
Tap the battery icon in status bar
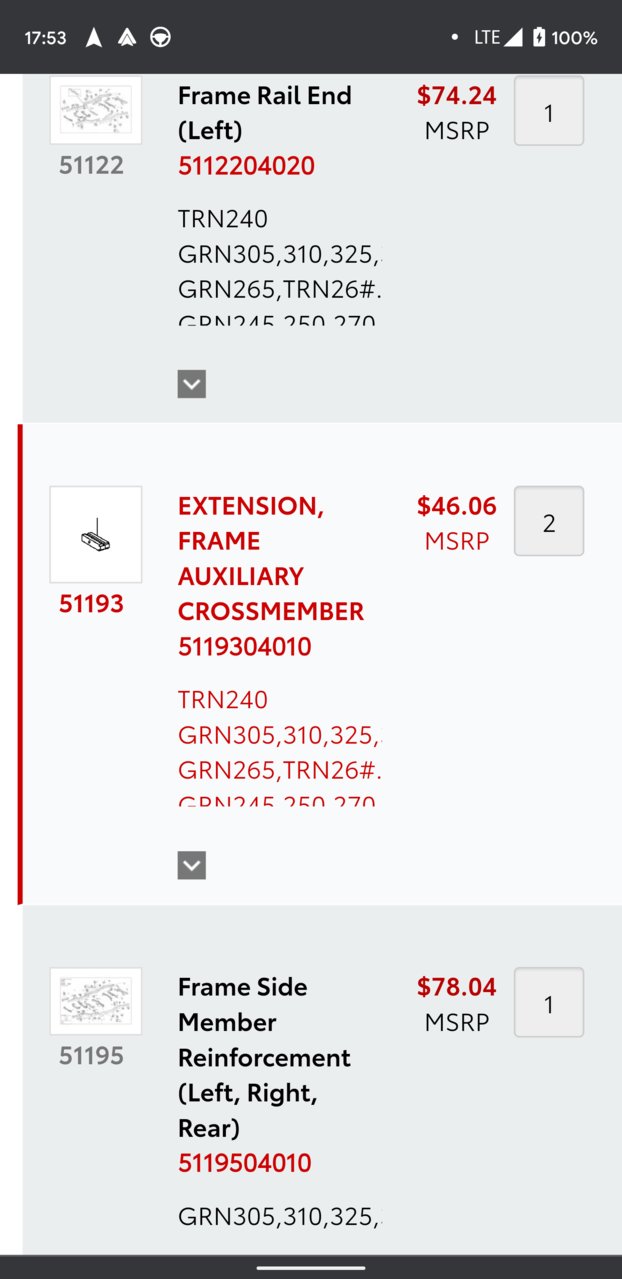(539, 38)
